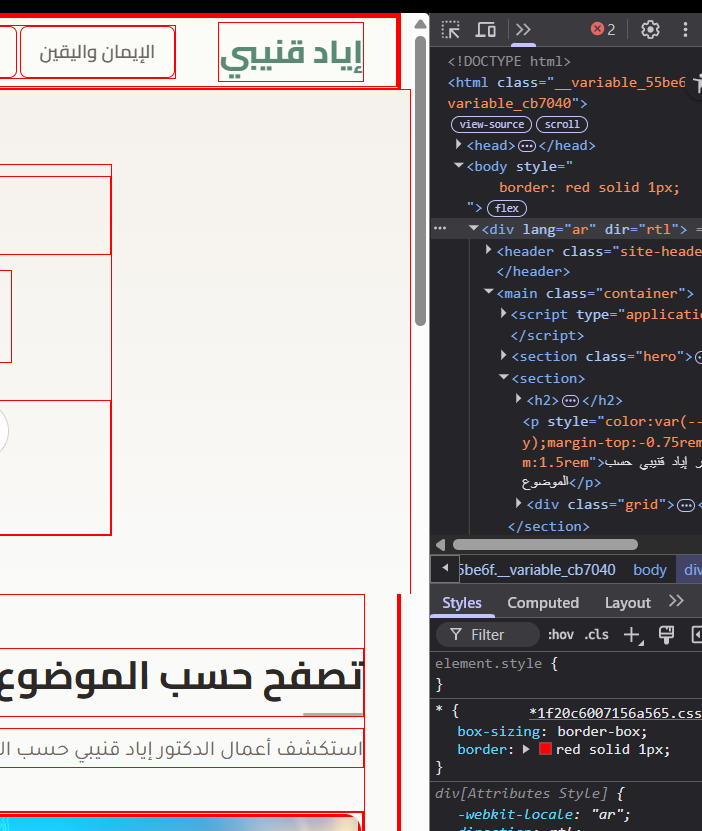Viewport: 702px width, 831px height.
Task: Expand the head element
Action: [x=459, y=144]
